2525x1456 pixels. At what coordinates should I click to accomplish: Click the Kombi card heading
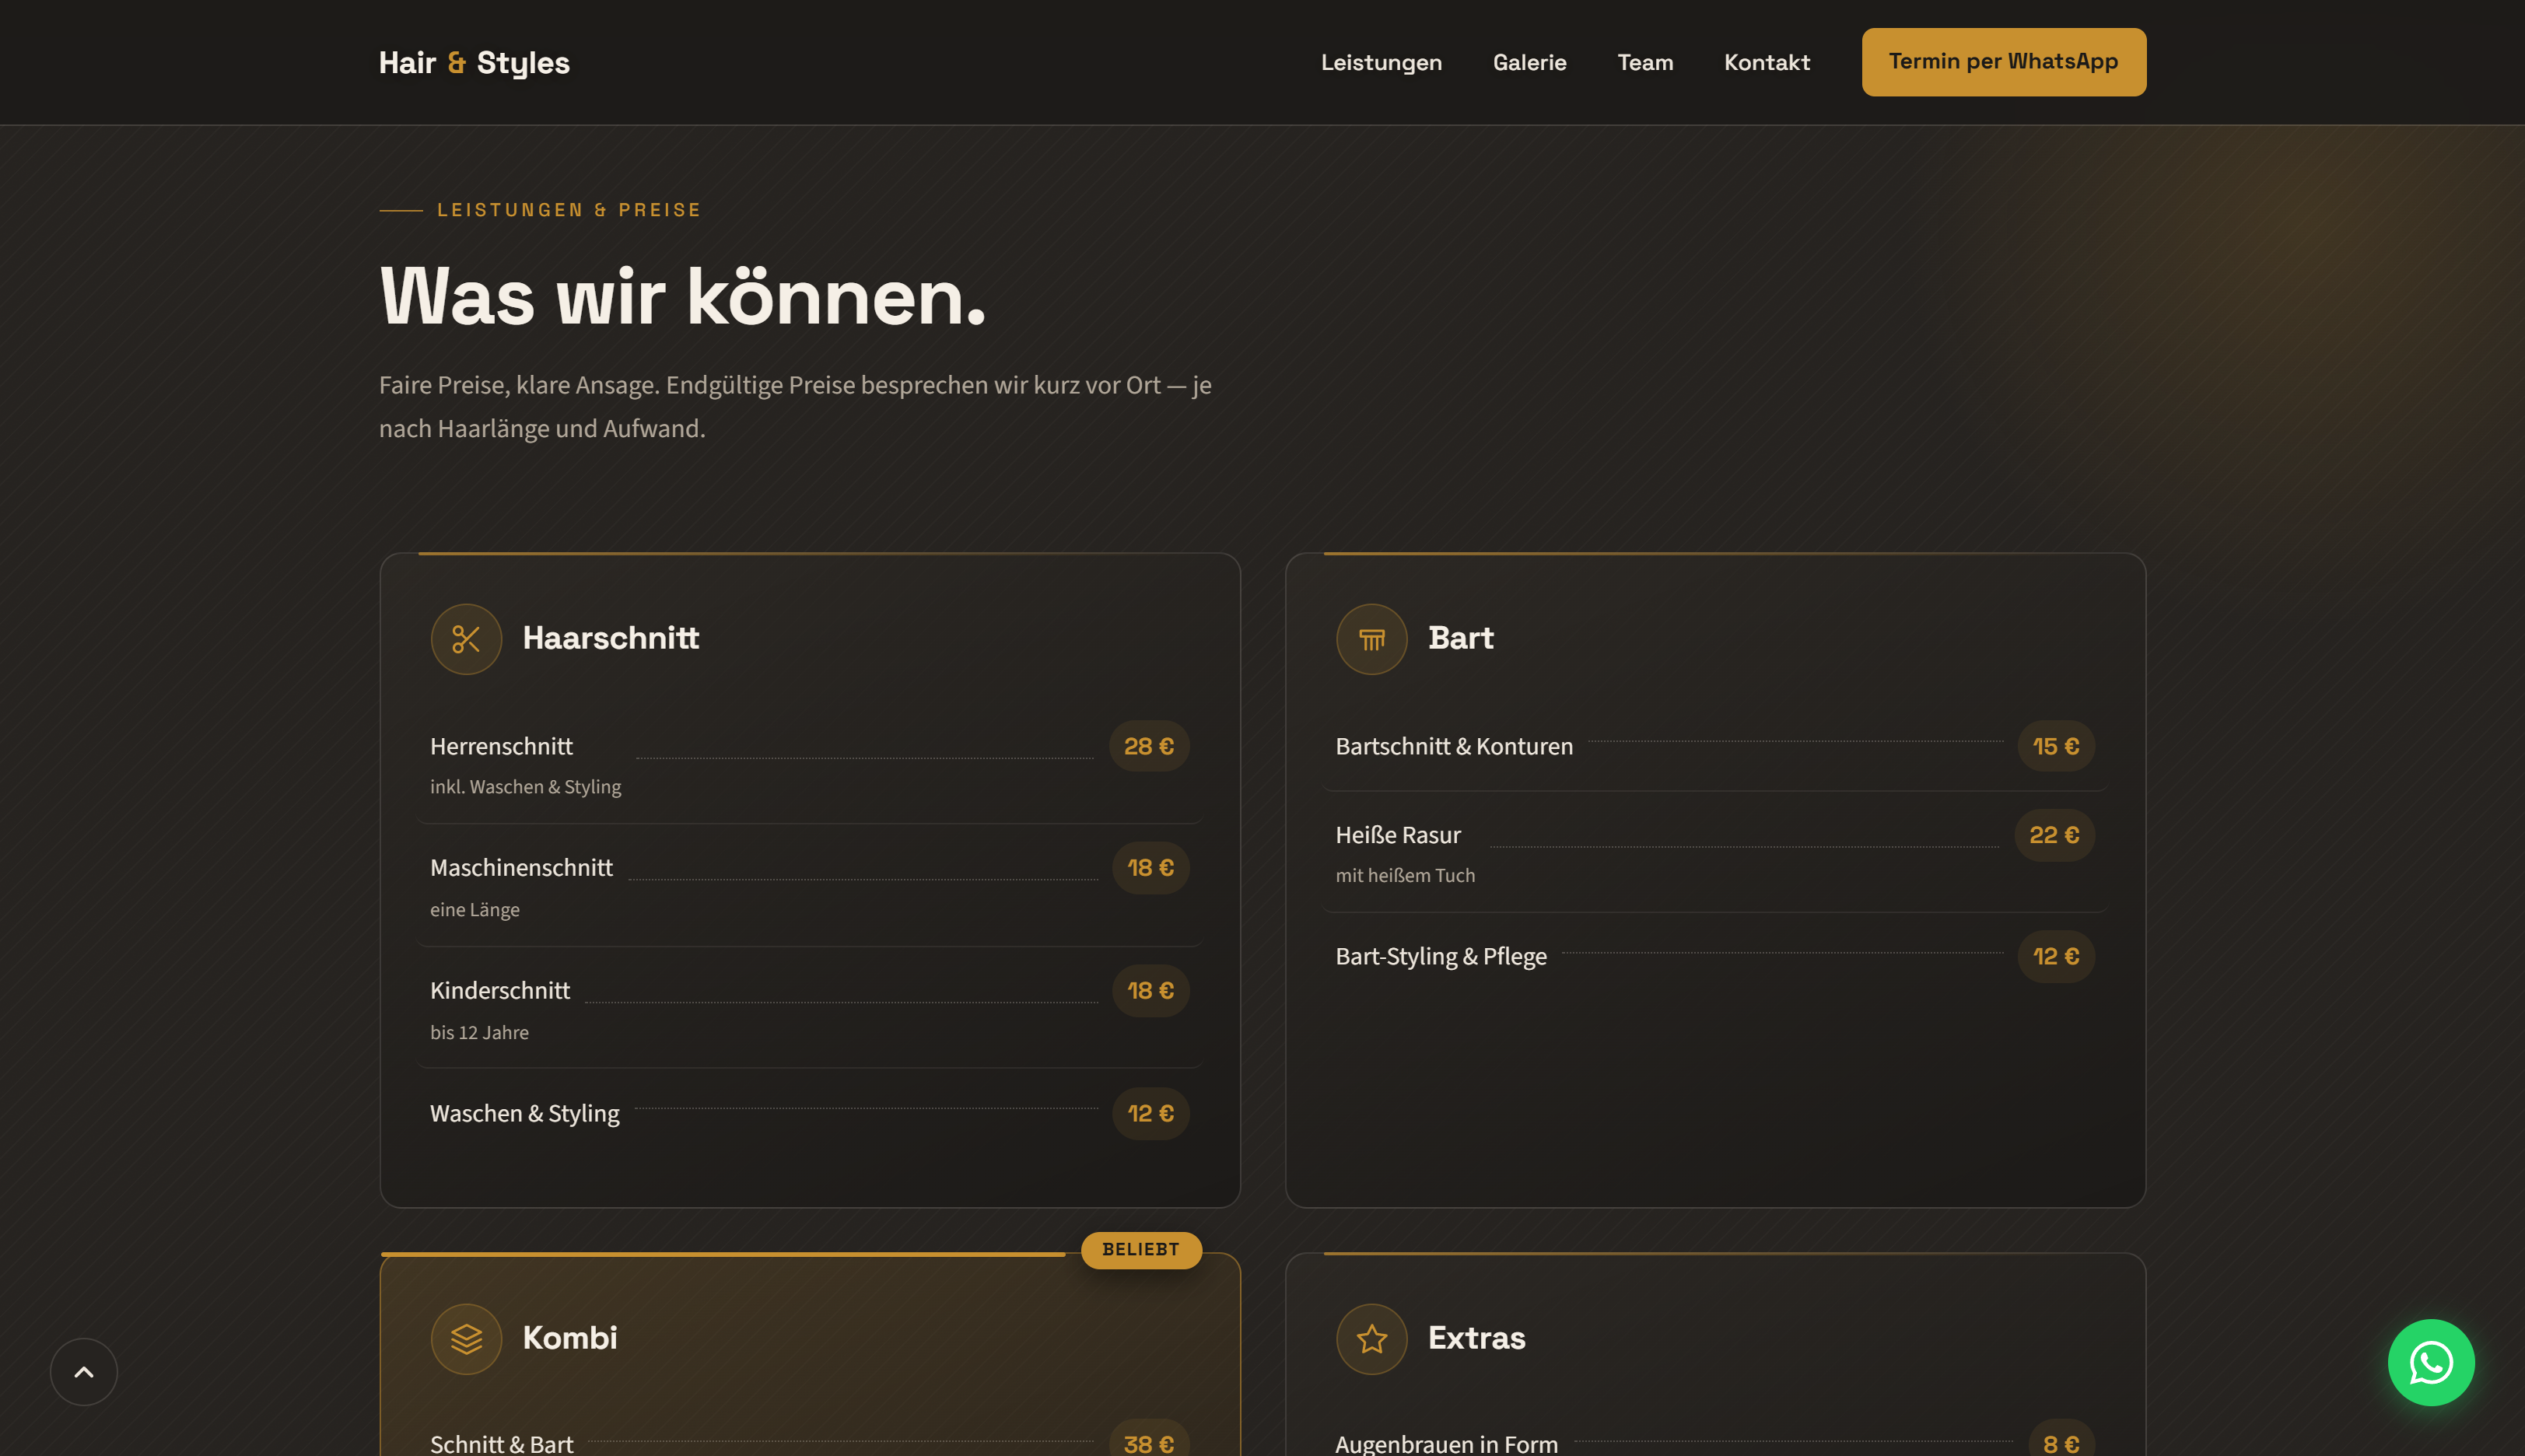[569, 1338]
